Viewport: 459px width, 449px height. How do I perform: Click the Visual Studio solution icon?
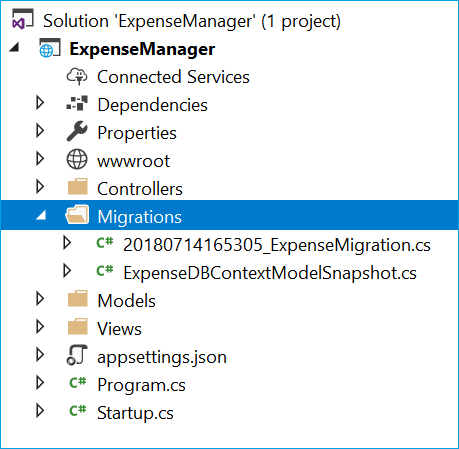(23, 19)
